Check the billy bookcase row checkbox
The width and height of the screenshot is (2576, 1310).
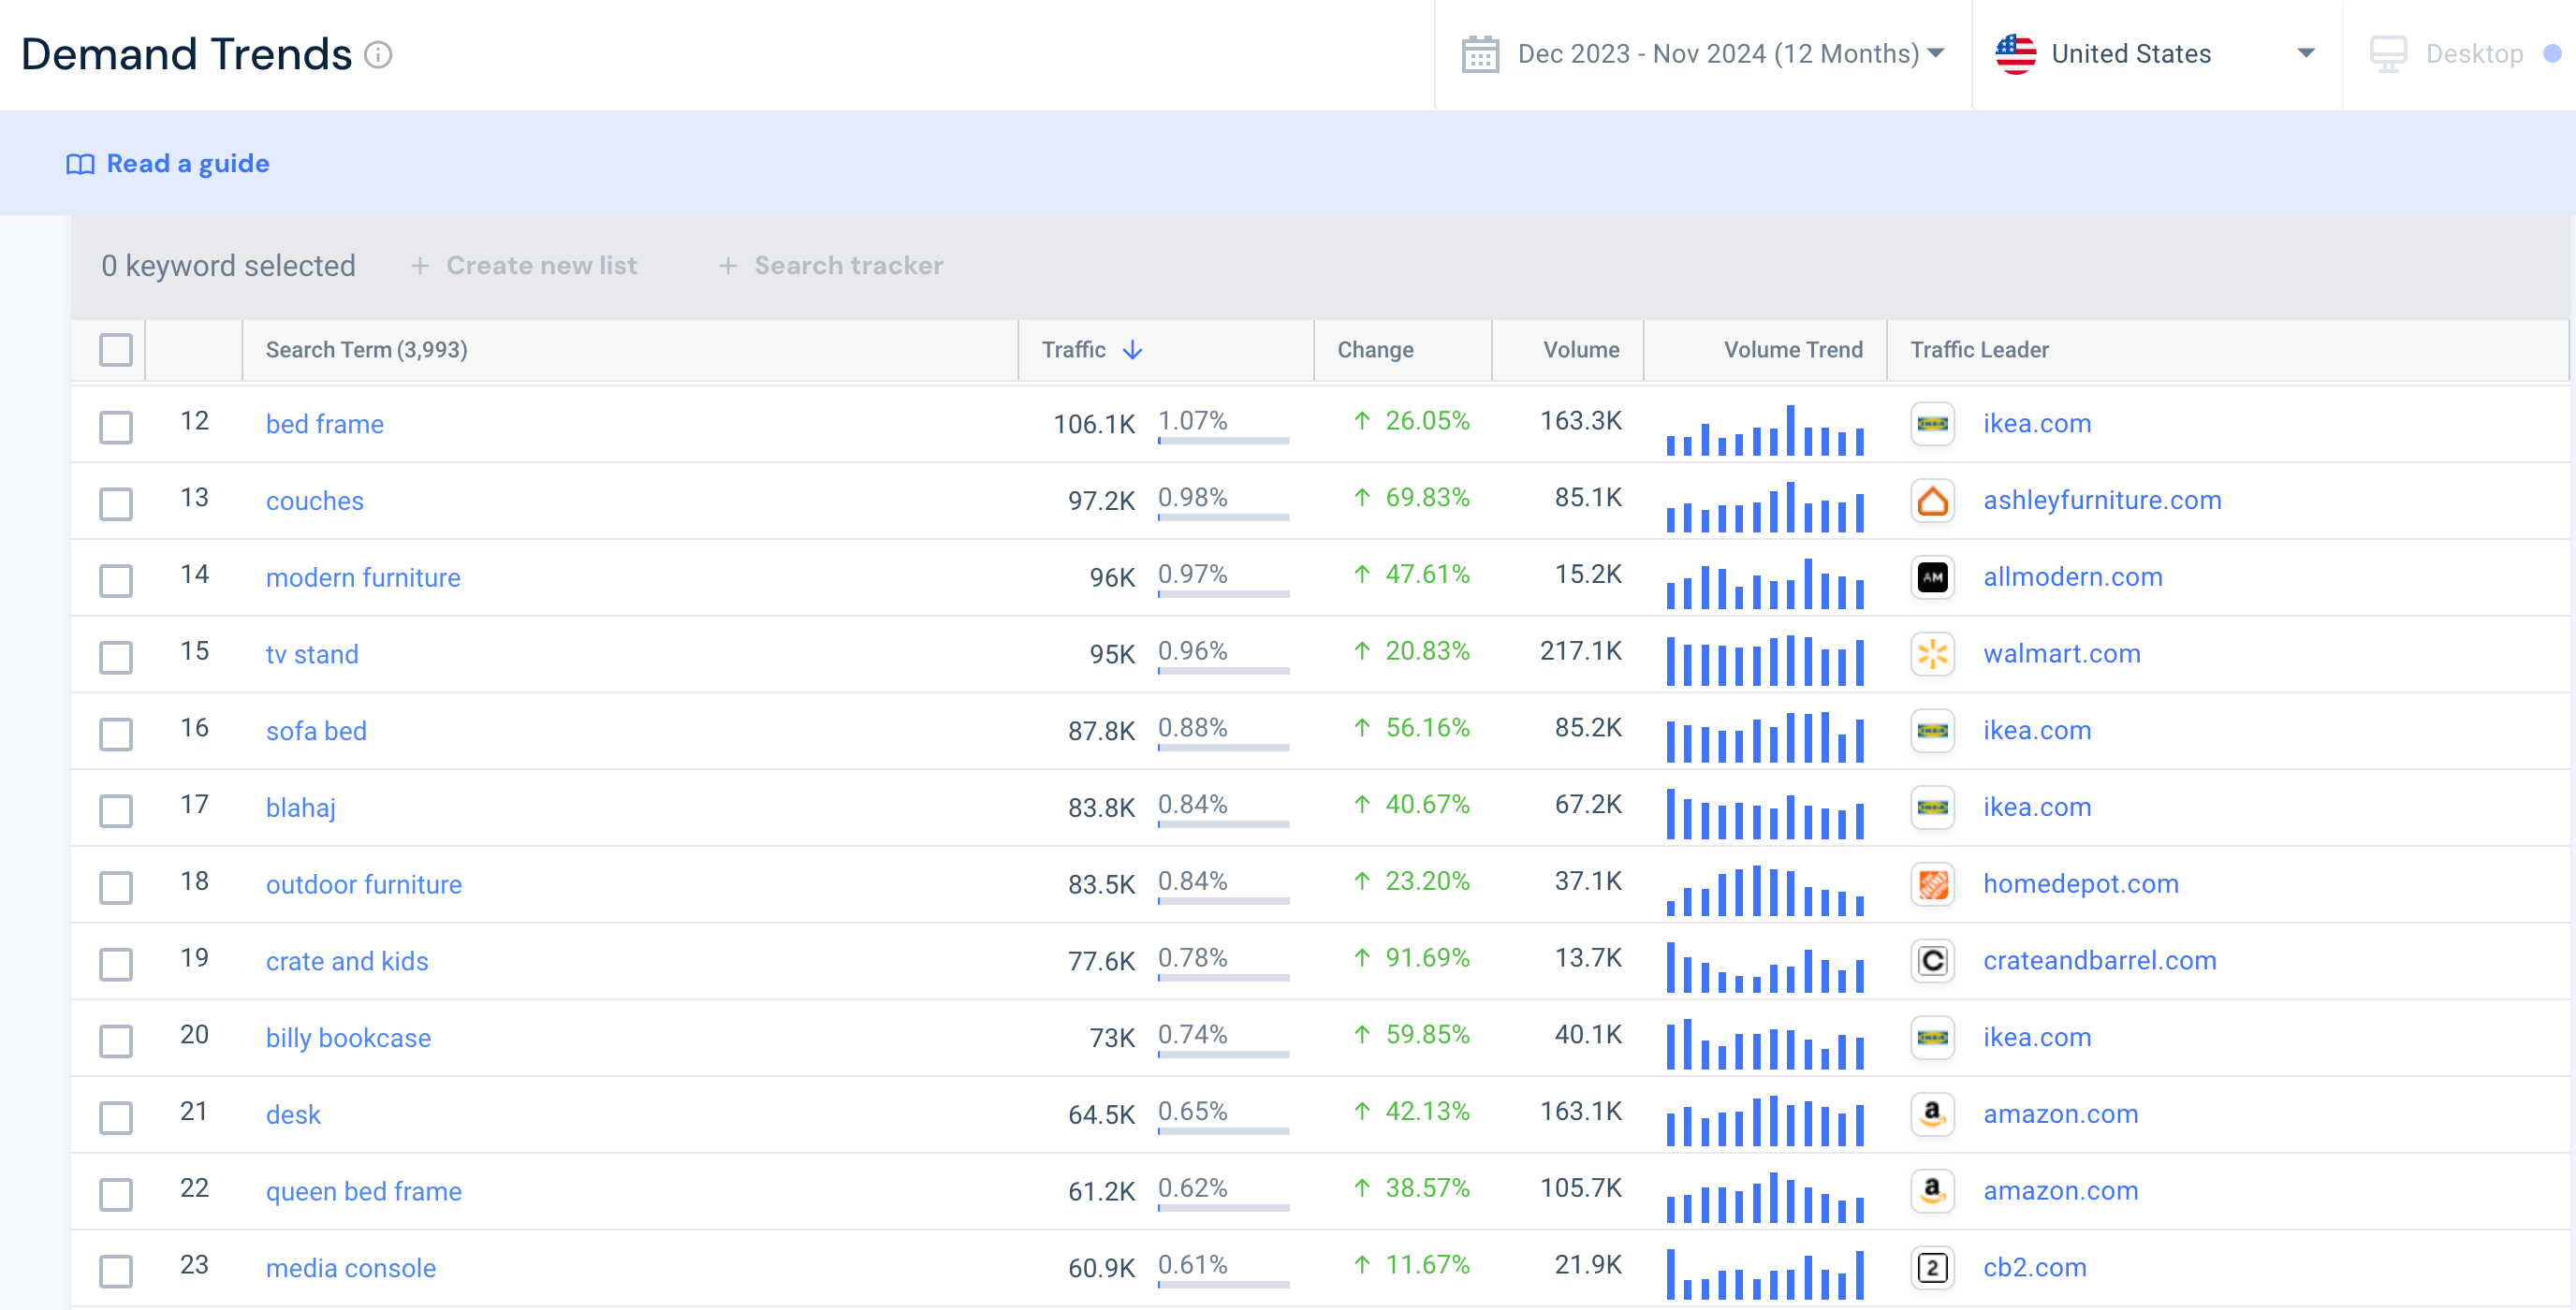115,1042
